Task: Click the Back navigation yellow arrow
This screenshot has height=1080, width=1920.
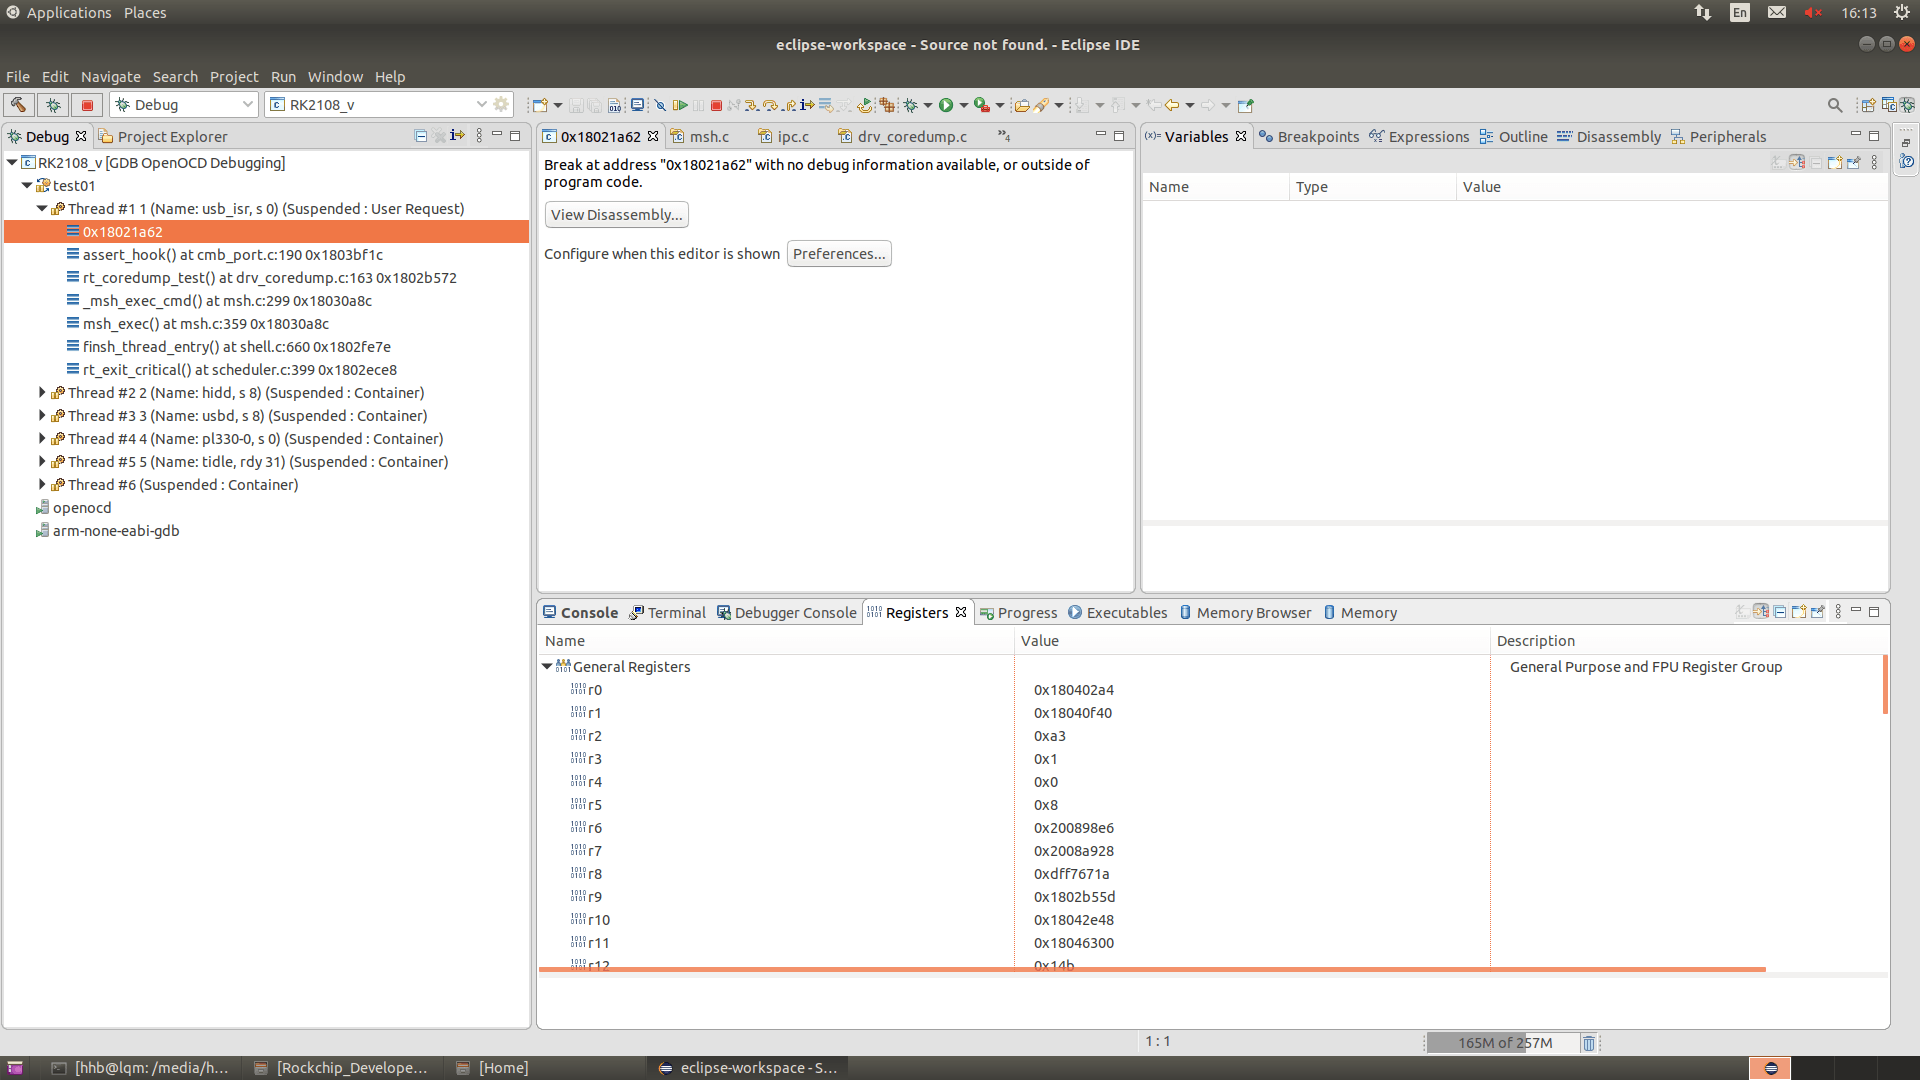Action: (x=1172, y=105)
